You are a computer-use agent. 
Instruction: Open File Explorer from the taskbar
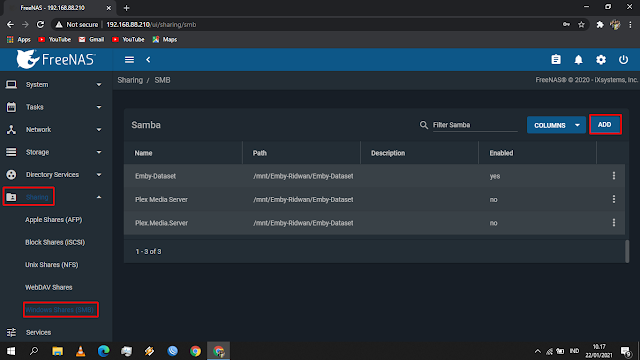click(x=57, y=351)
